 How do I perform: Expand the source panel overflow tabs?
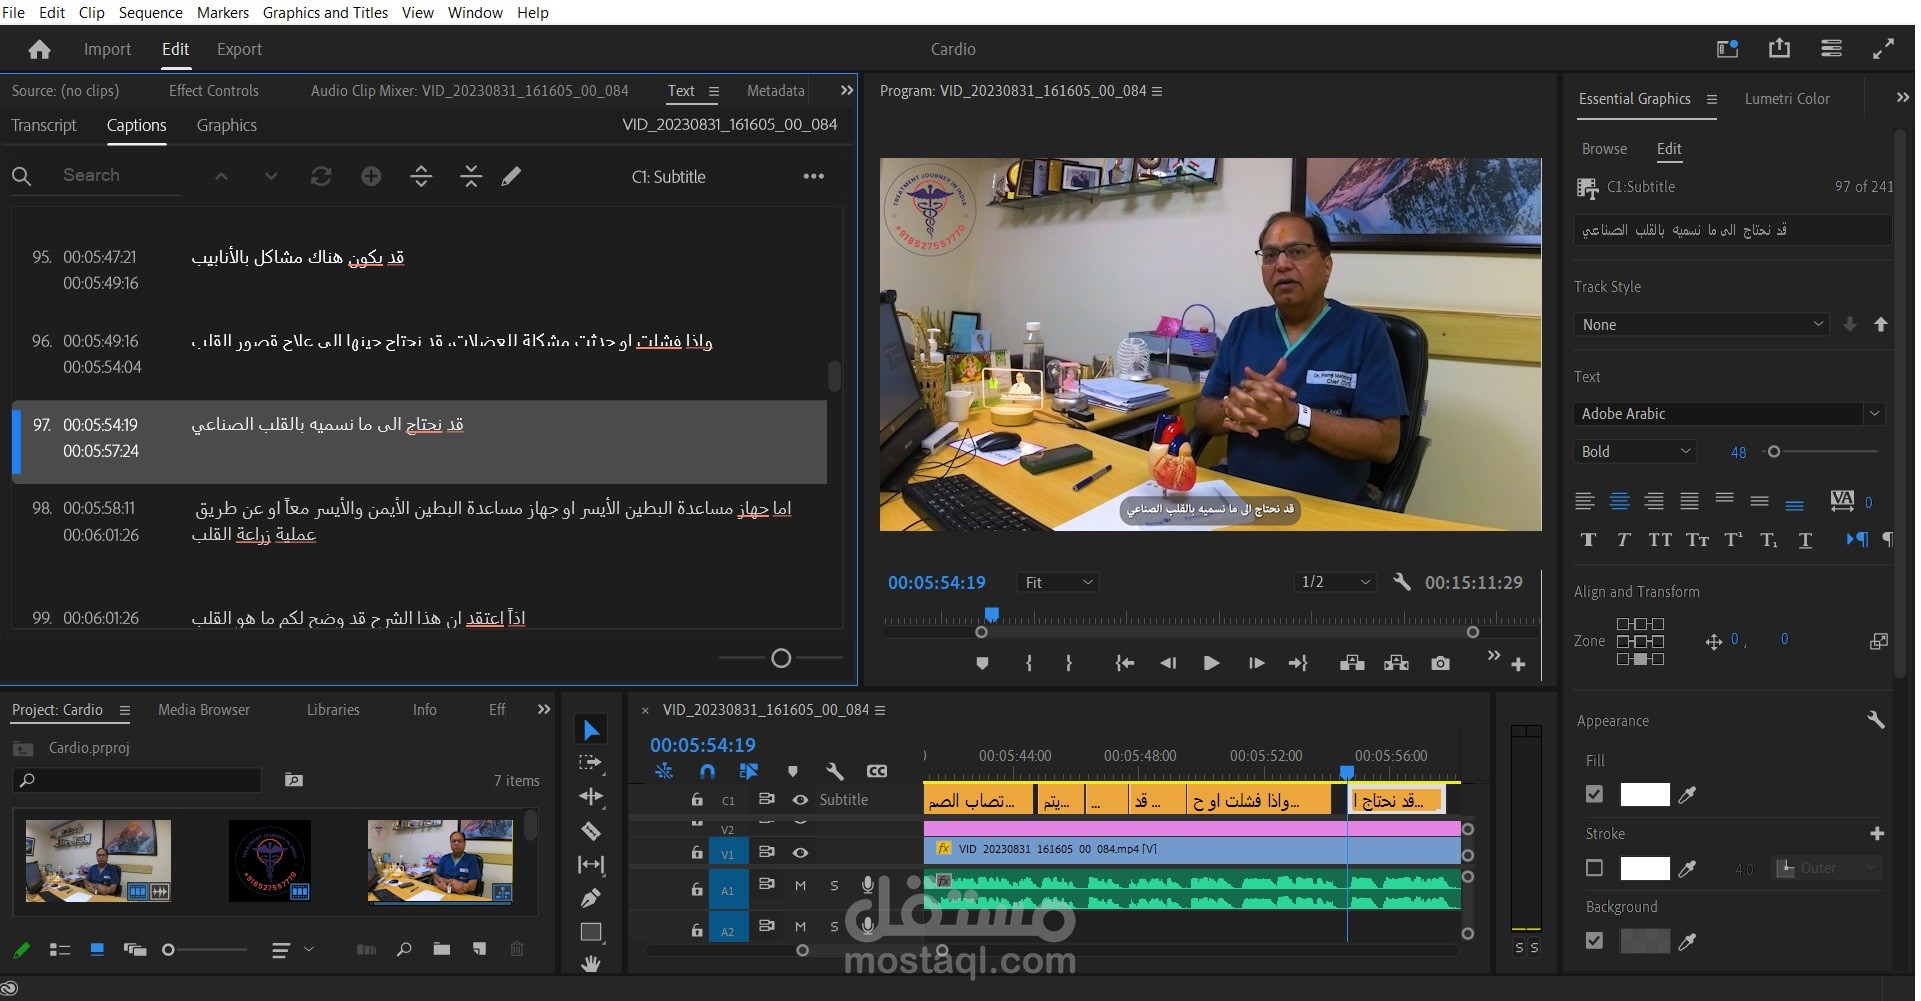click(847, 90)
